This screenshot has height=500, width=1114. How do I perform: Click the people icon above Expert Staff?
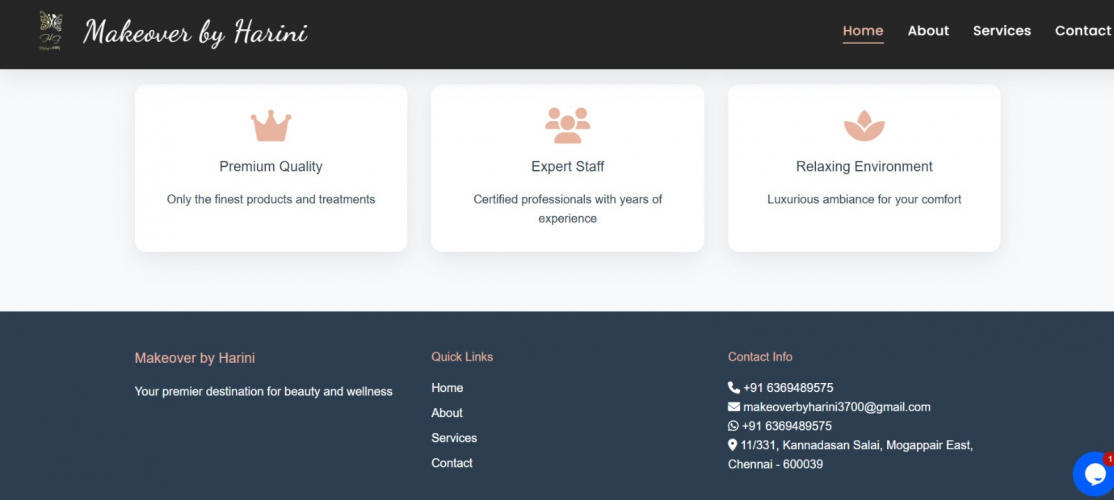[x=567, y=125]
